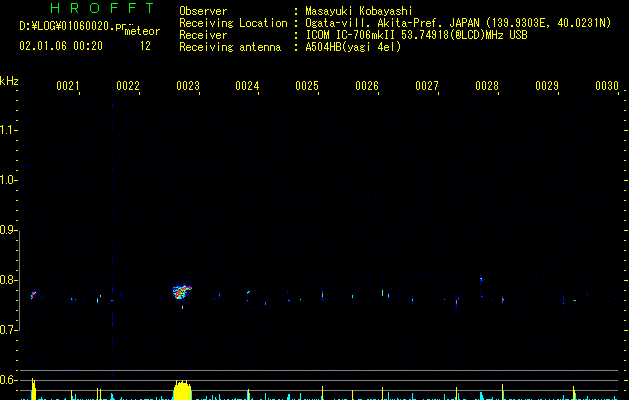Click the kHz axis unit label
Screen dimensions: 629x400
[x=9, y=81]
